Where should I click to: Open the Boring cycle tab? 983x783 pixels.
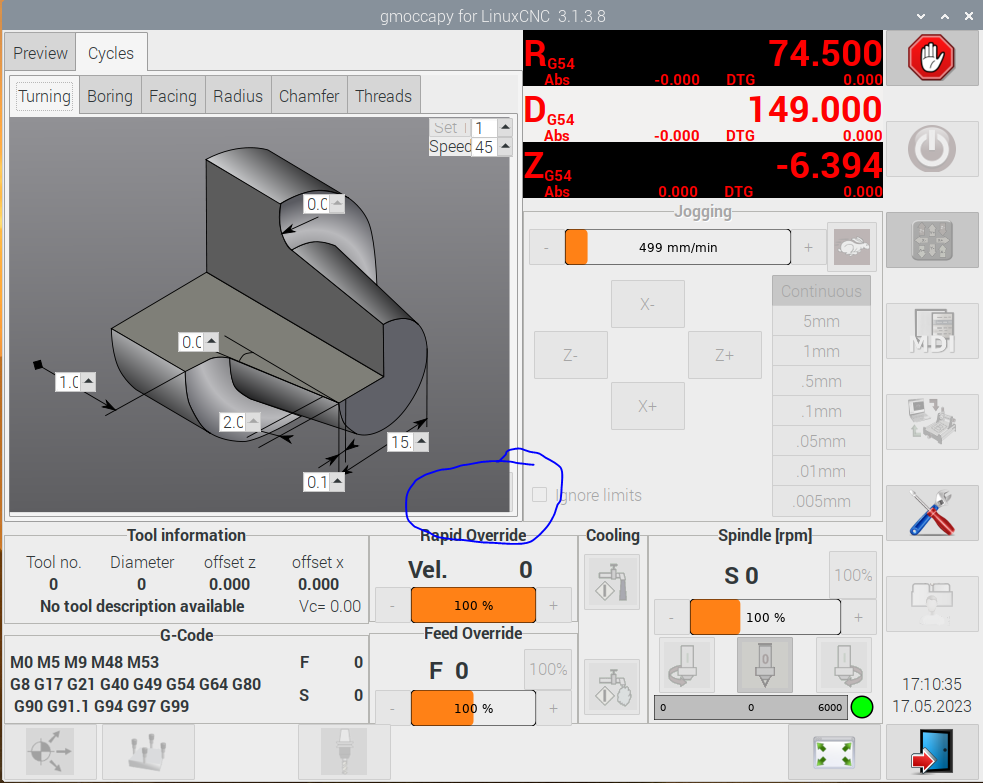pos(110,96)
